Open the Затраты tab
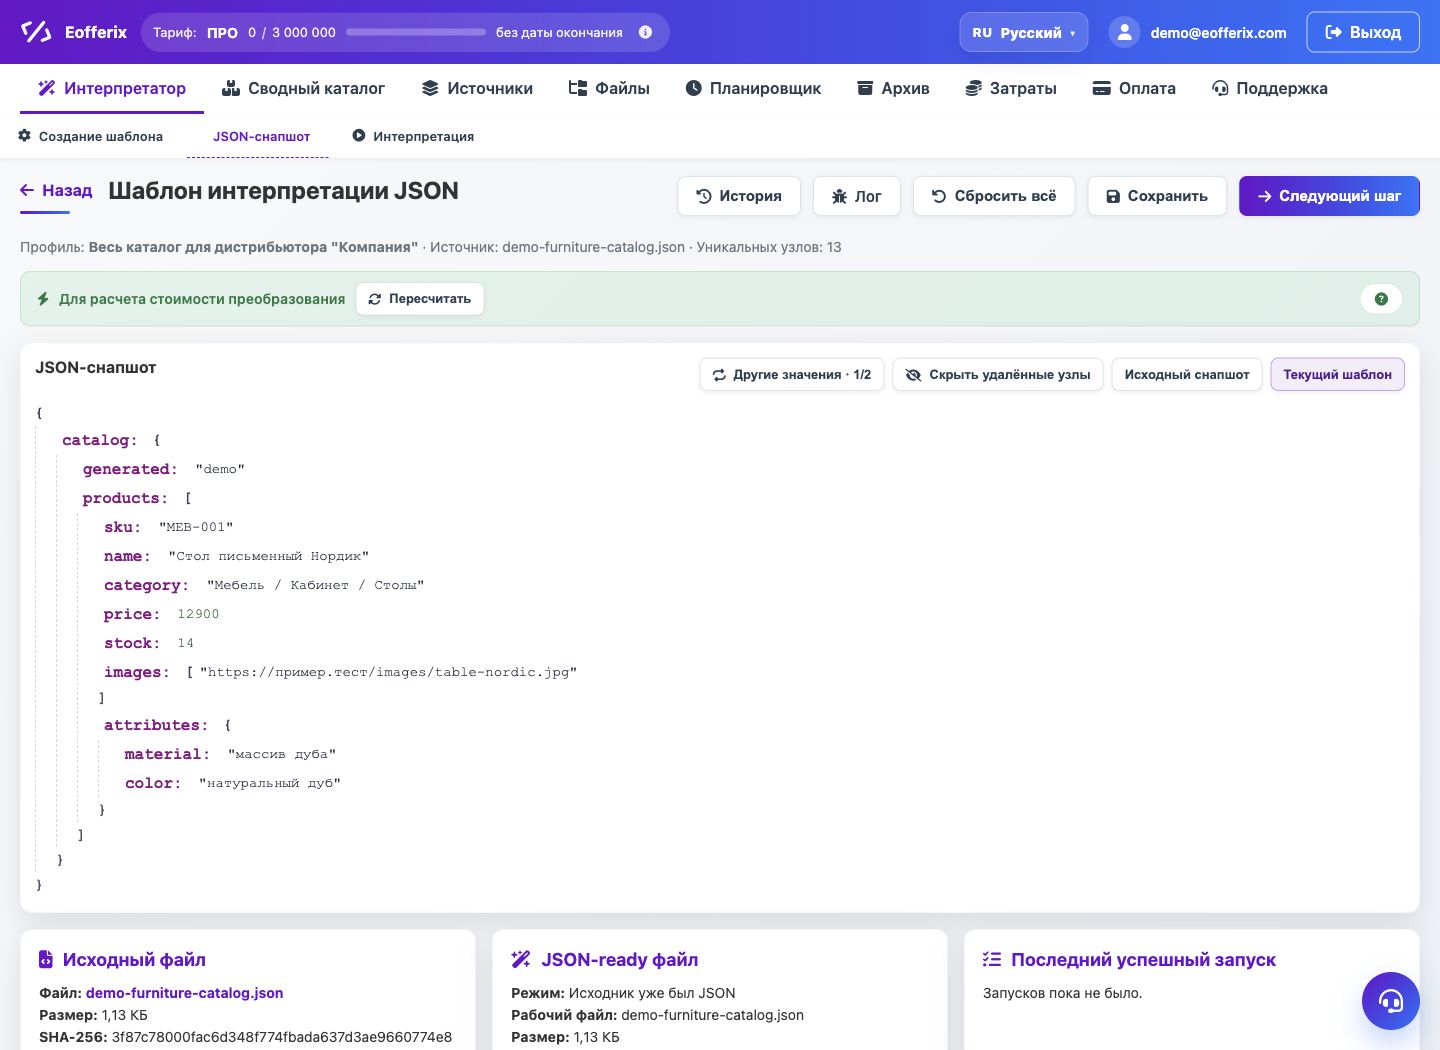This screenshot has width=1440, height=1050. (x=1011, y=88)
